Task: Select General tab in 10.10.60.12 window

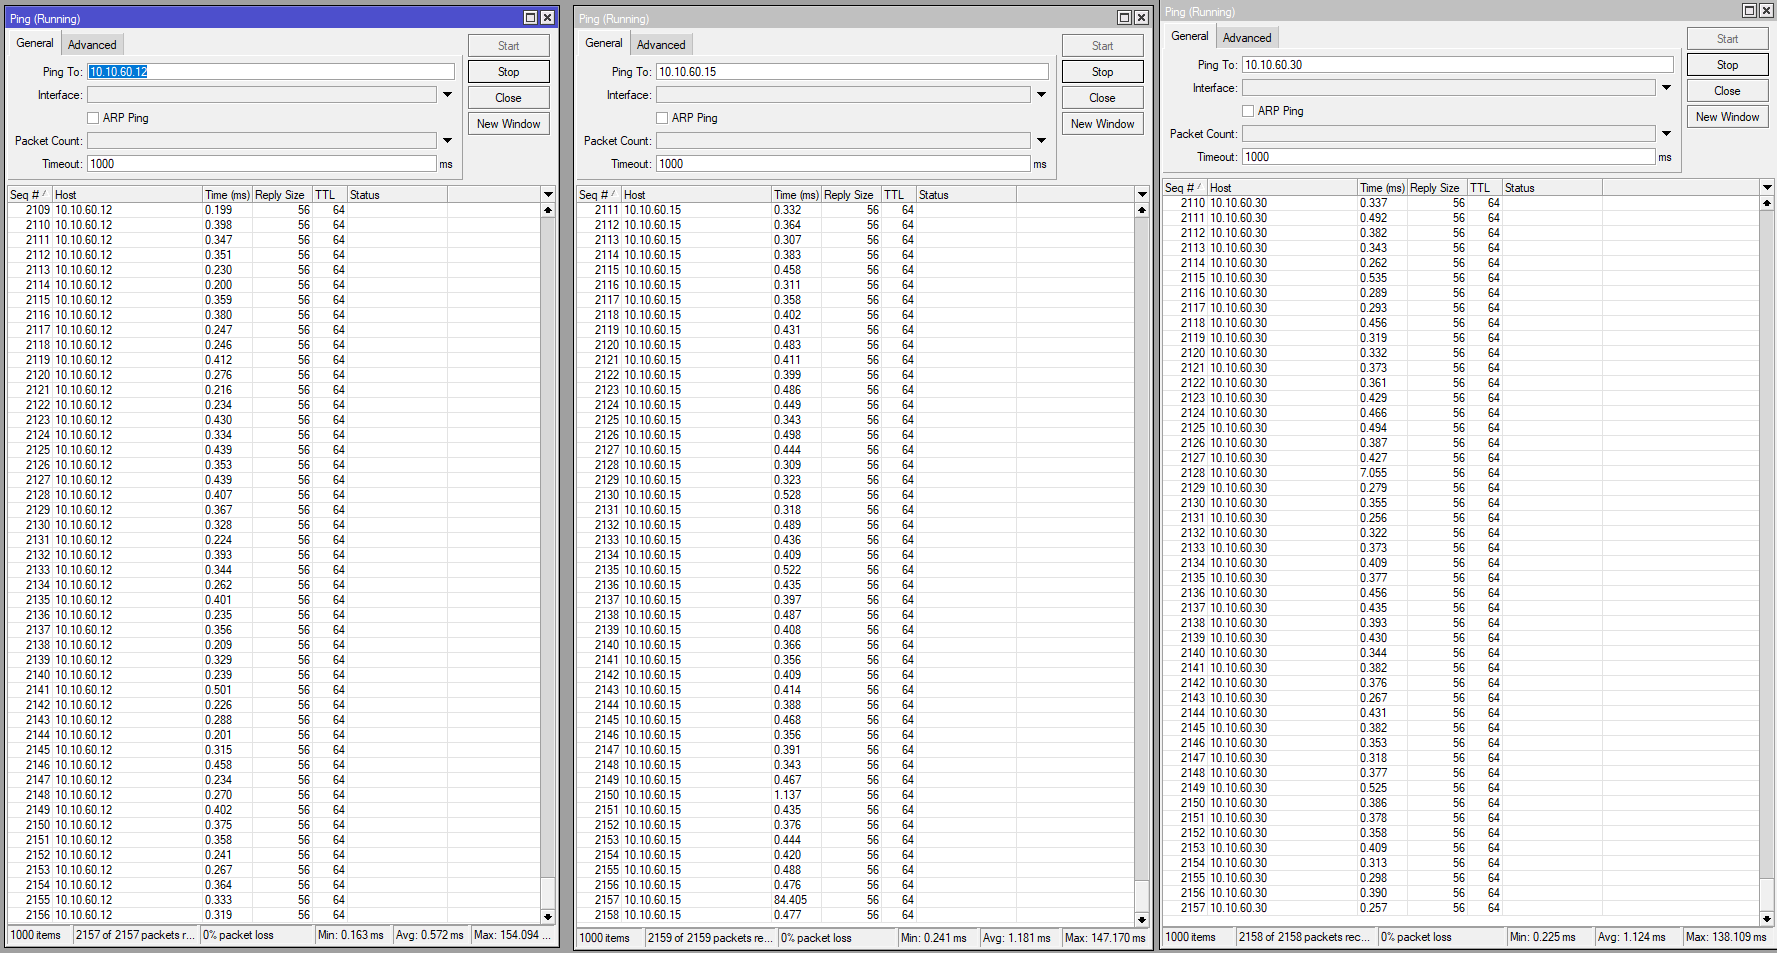Action: pos(35,44)
